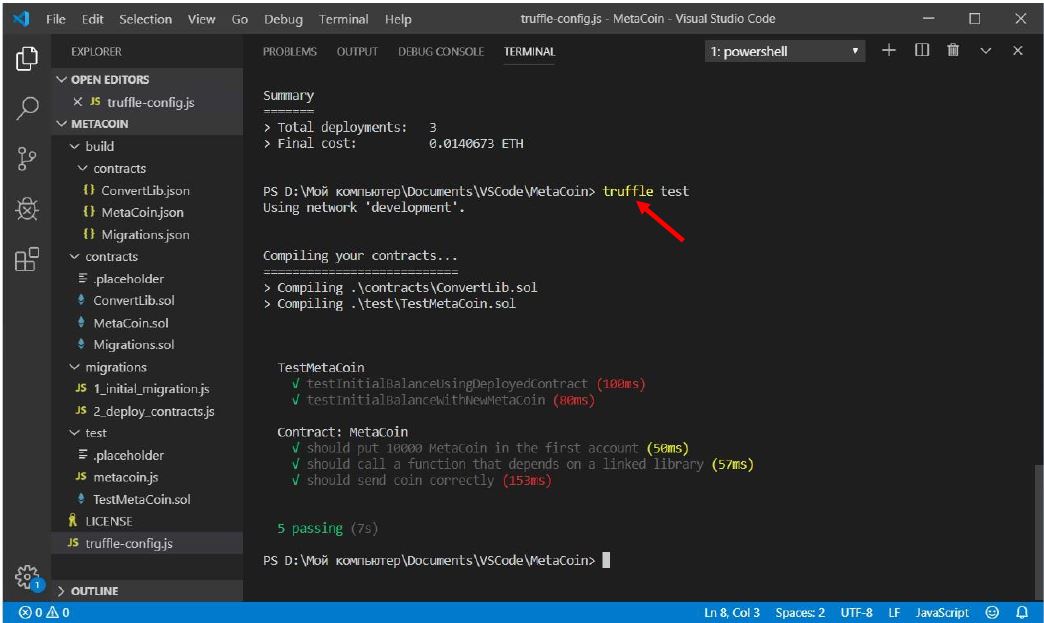Screen dimensions: 1044x623
Task: Open MetaCoin.sol in the explorer
Action: pos(130,323)
